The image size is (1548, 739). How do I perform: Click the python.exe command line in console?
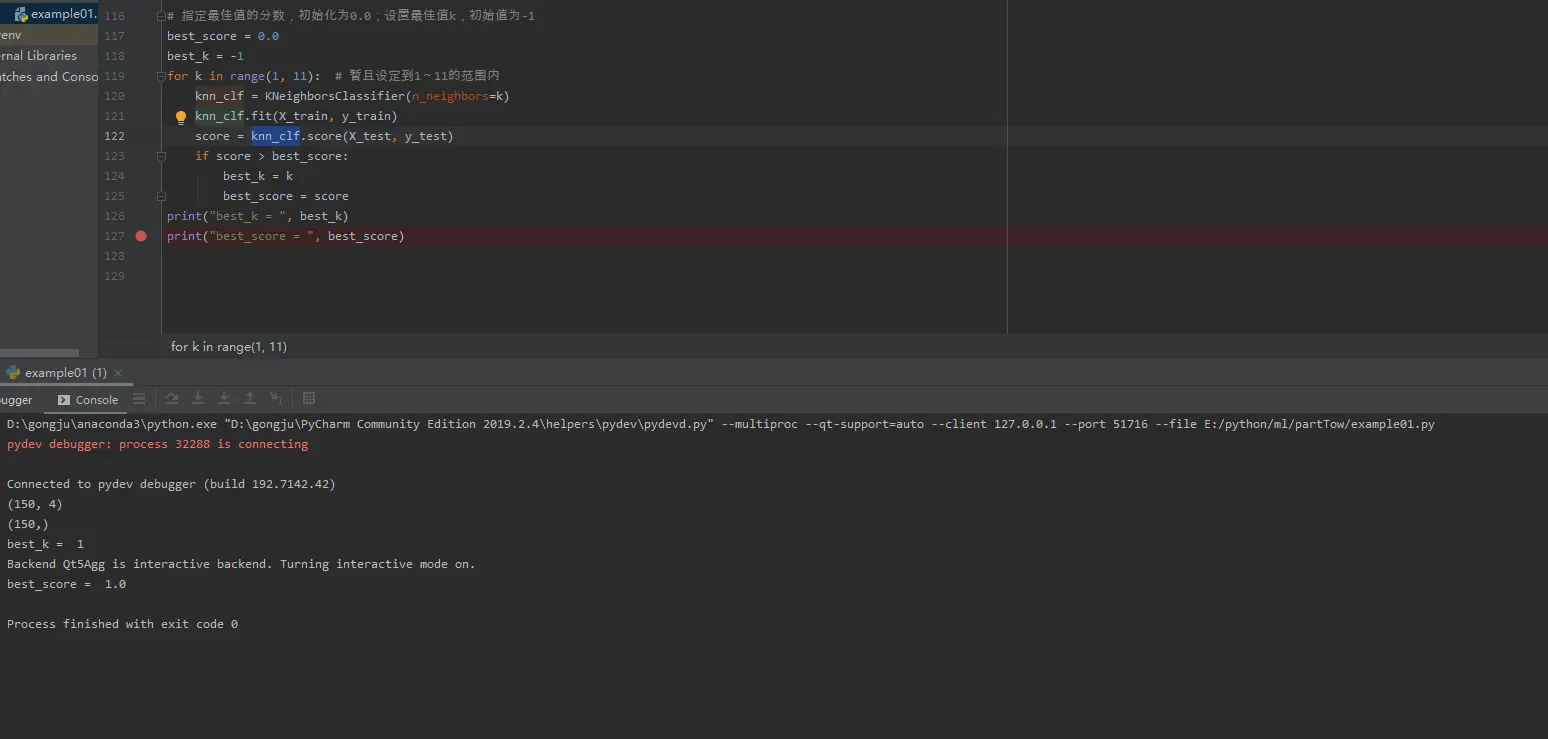click(x=721, y=424)
